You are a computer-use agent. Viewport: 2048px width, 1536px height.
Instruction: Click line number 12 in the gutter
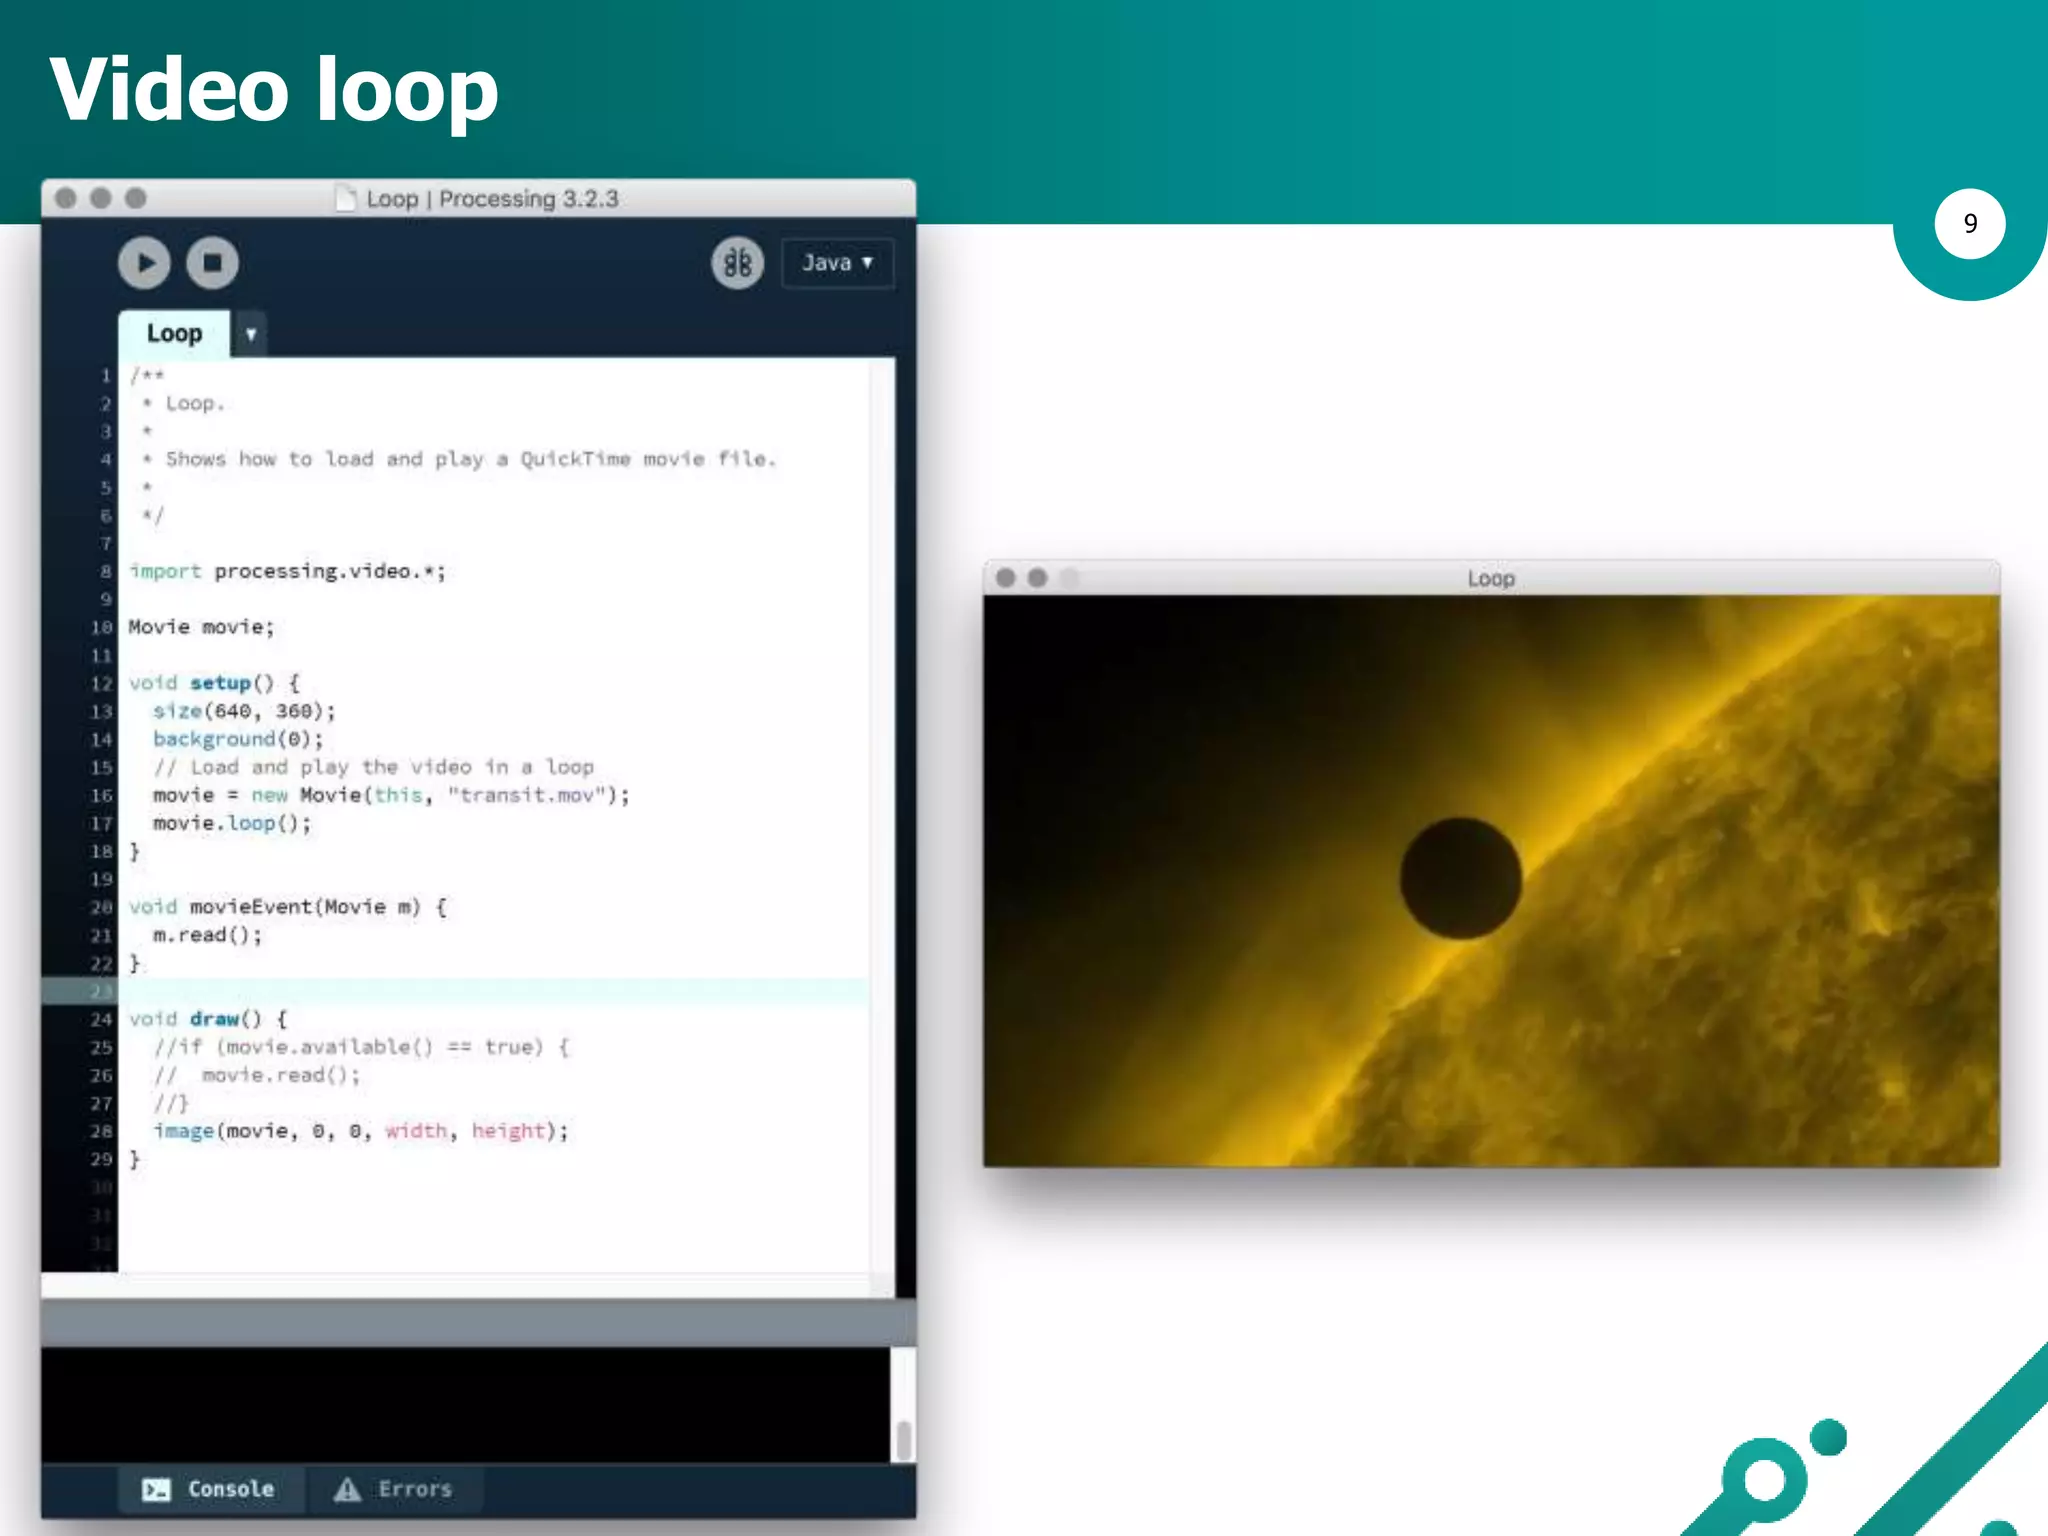click(x=101, y=684)
